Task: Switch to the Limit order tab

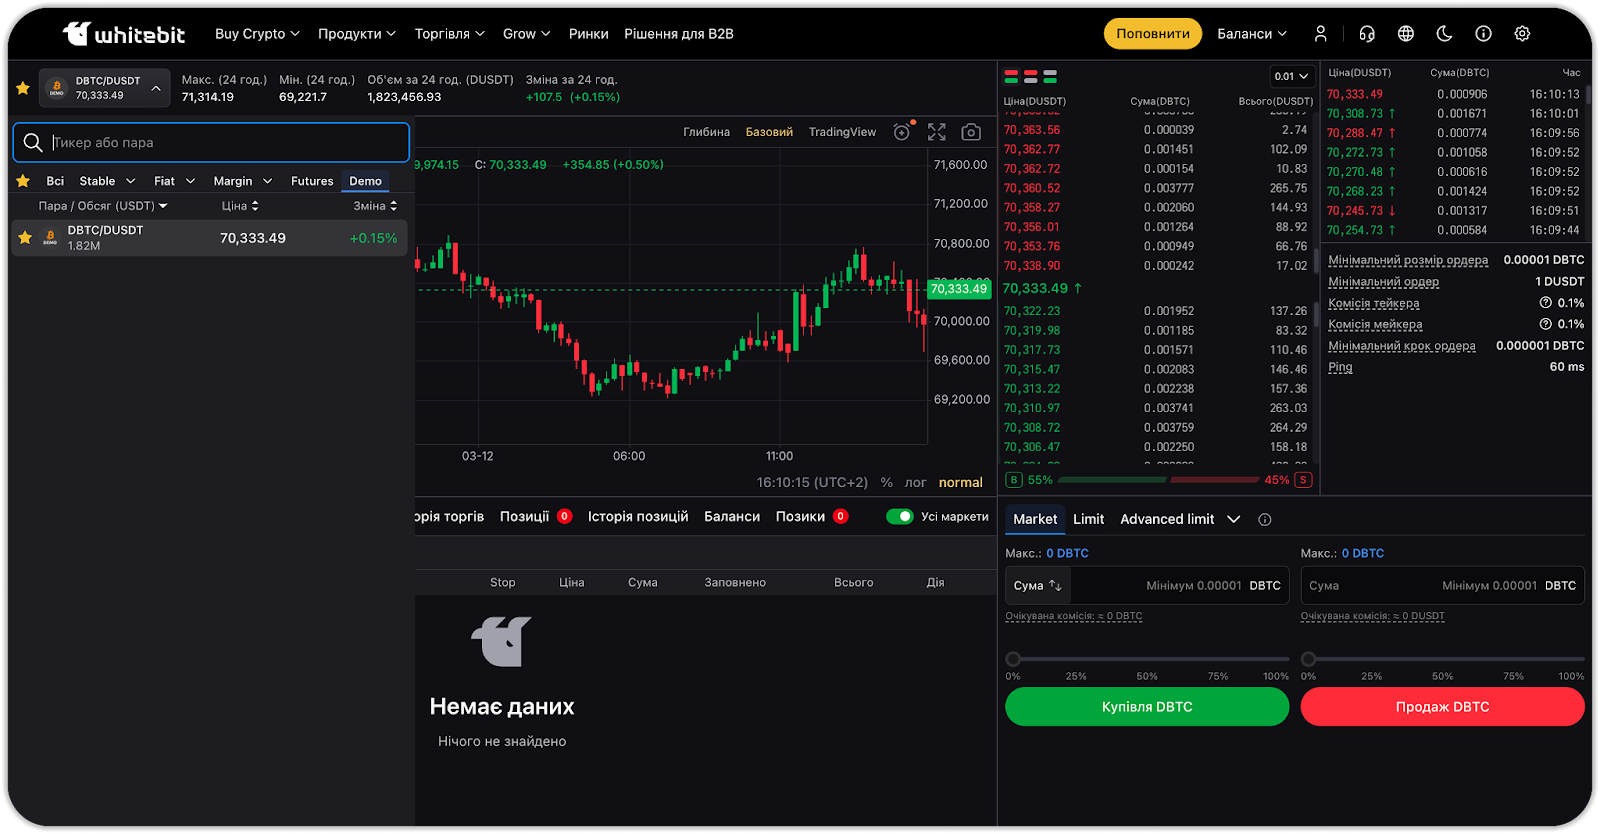Action: [1088, 519]
